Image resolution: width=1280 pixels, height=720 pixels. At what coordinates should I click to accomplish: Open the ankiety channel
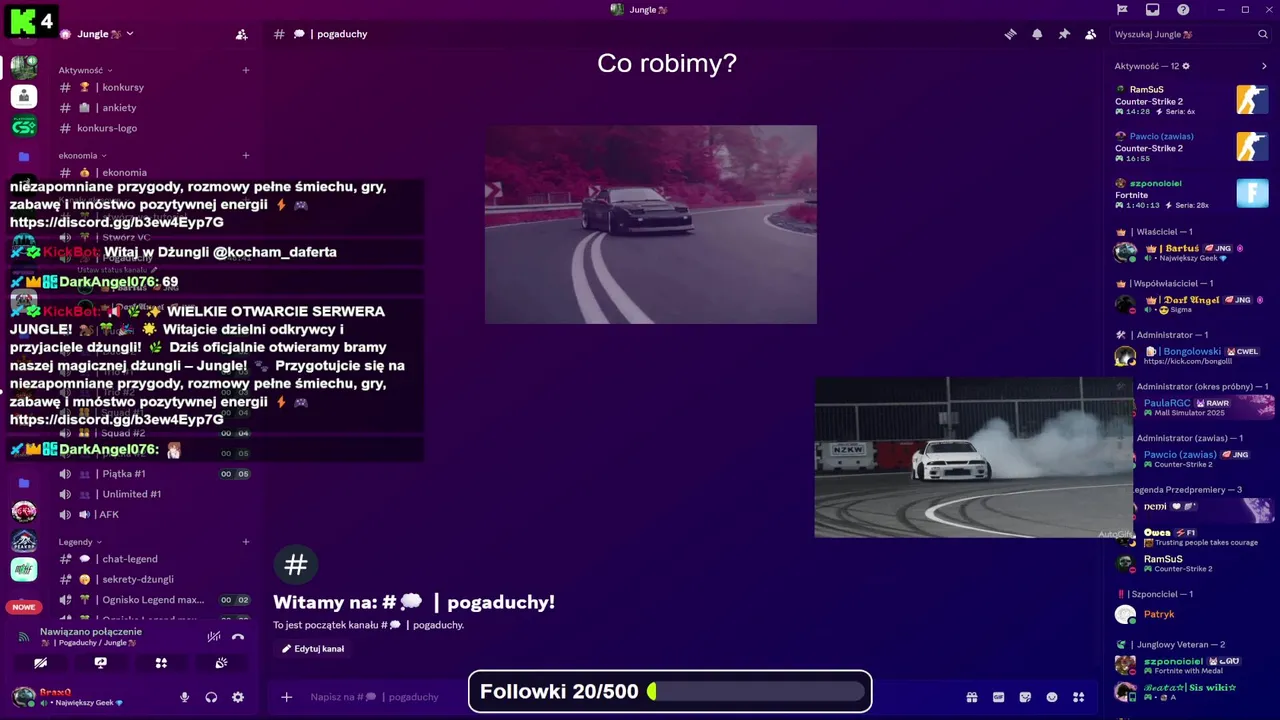(154, 108)
